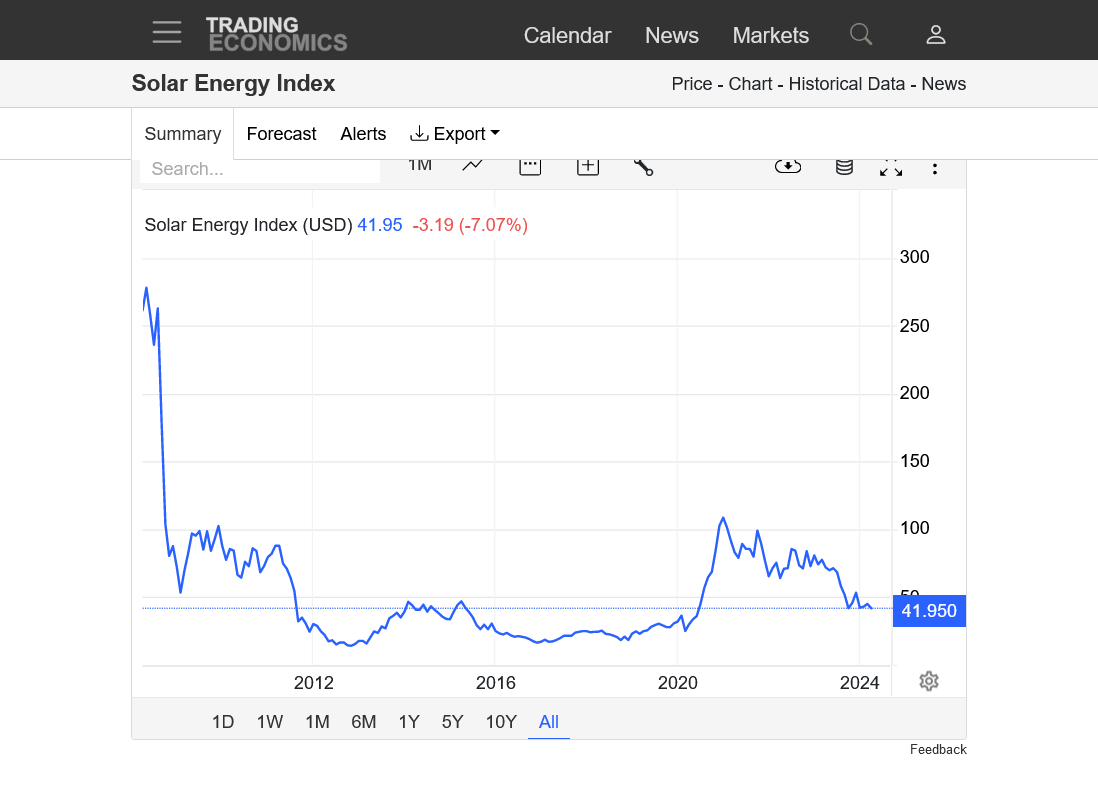The height and width of the screenshot is (807, 1098).
Task: Switch to the Alerts tab
Action: (x=363, y=134)
